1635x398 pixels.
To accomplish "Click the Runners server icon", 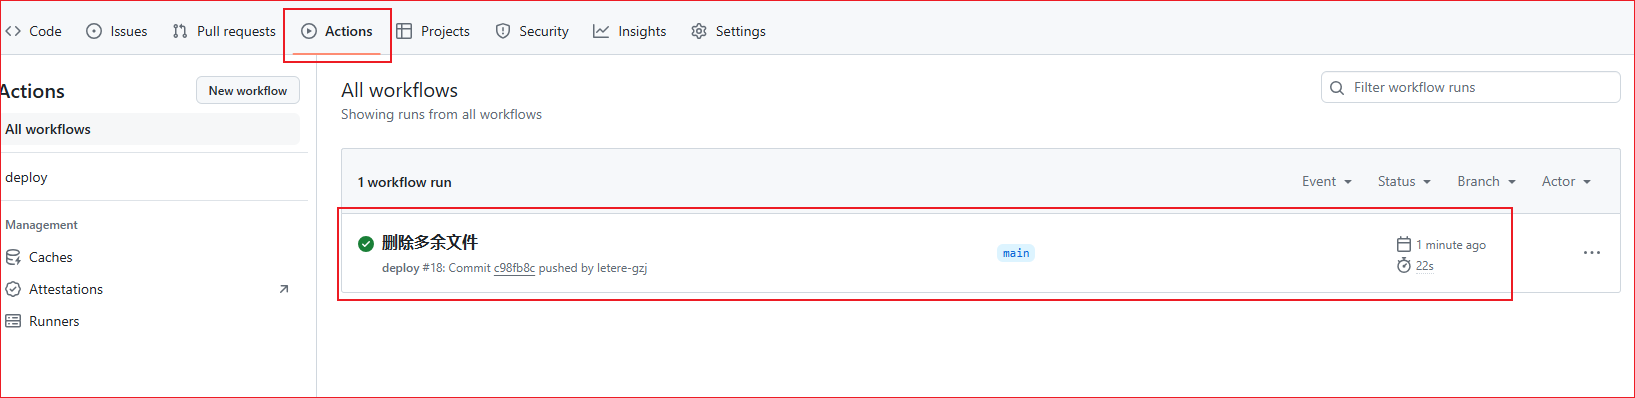I will point(13,321).
